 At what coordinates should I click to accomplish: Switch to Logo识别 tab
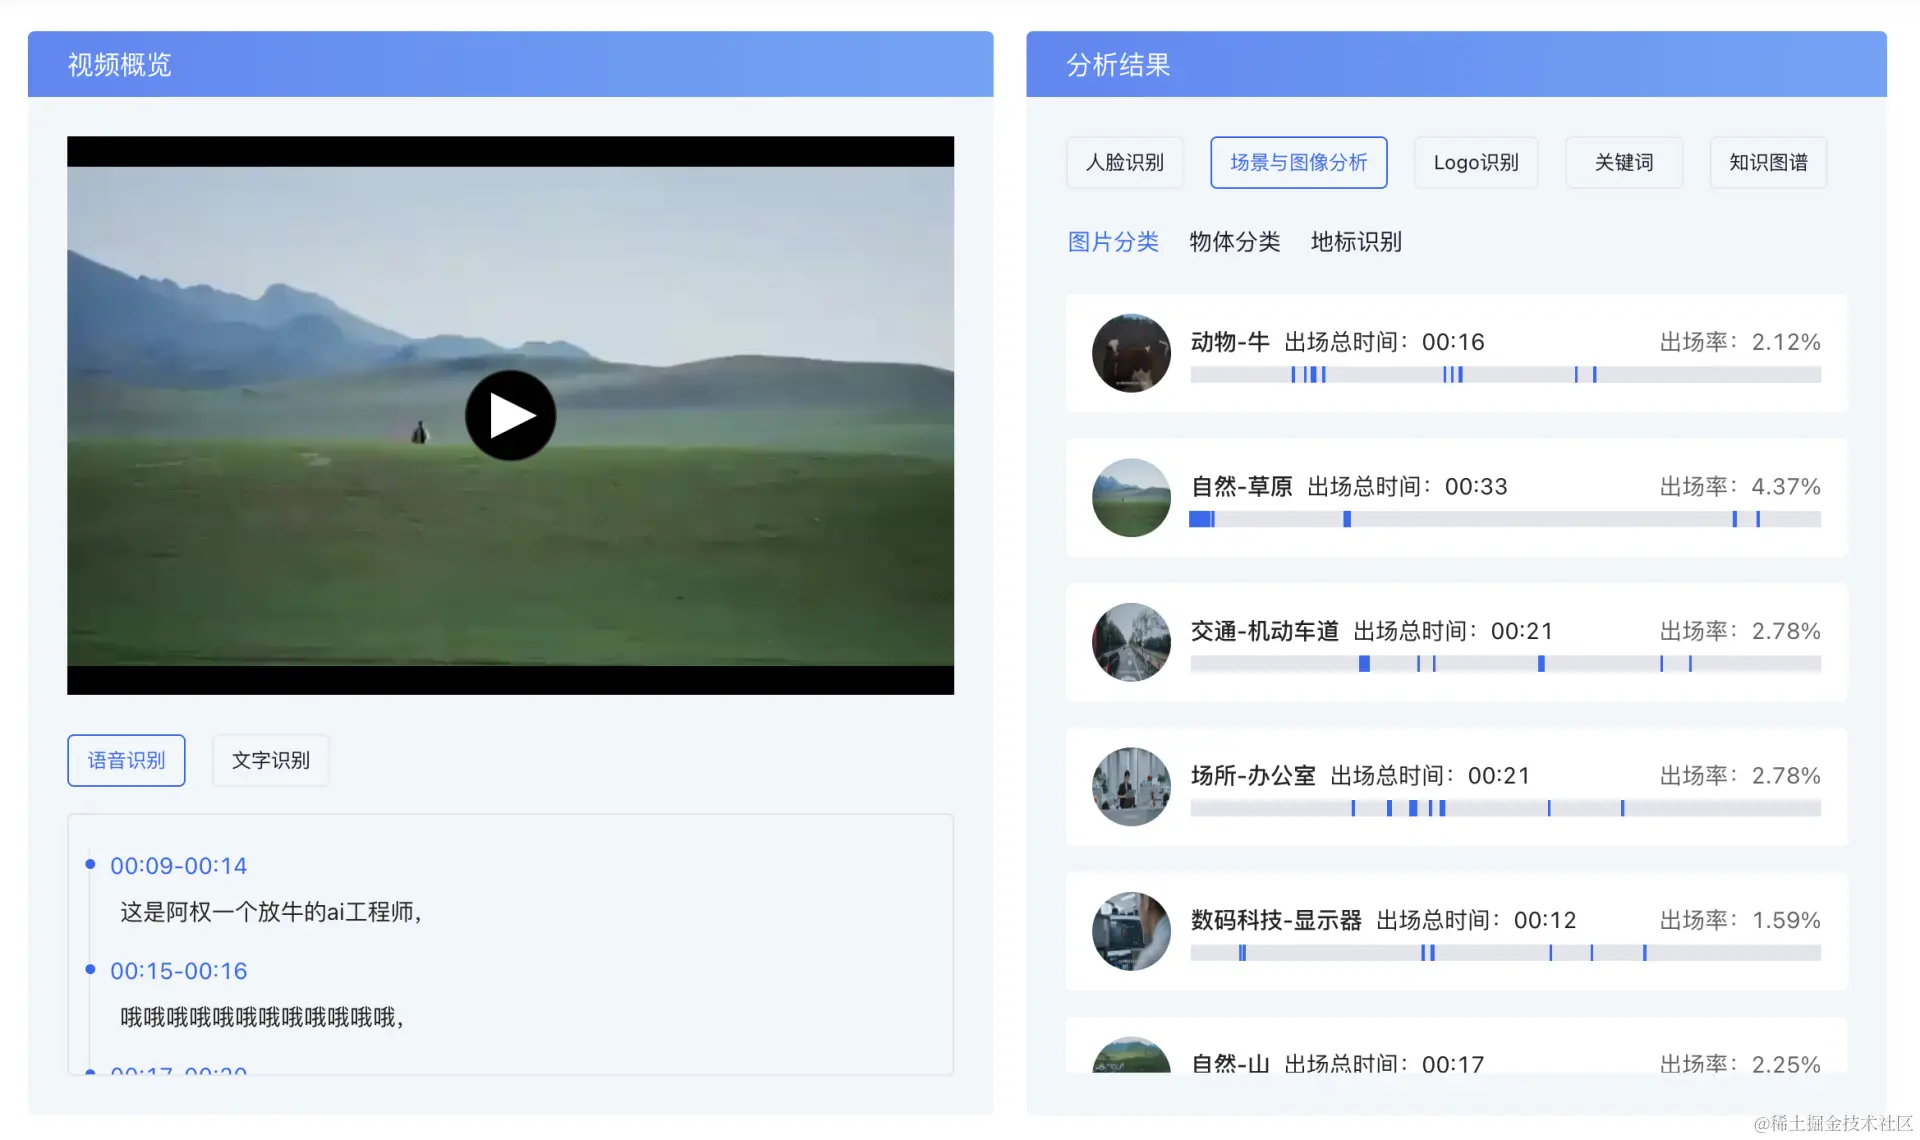(1475, 162)
